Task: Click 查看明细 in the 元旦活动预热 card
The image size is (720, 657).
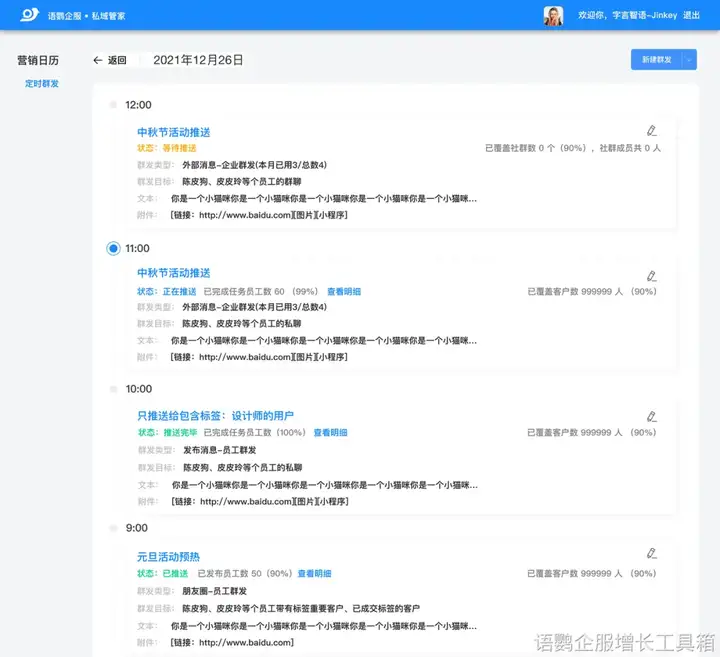Action: (314, 574)
